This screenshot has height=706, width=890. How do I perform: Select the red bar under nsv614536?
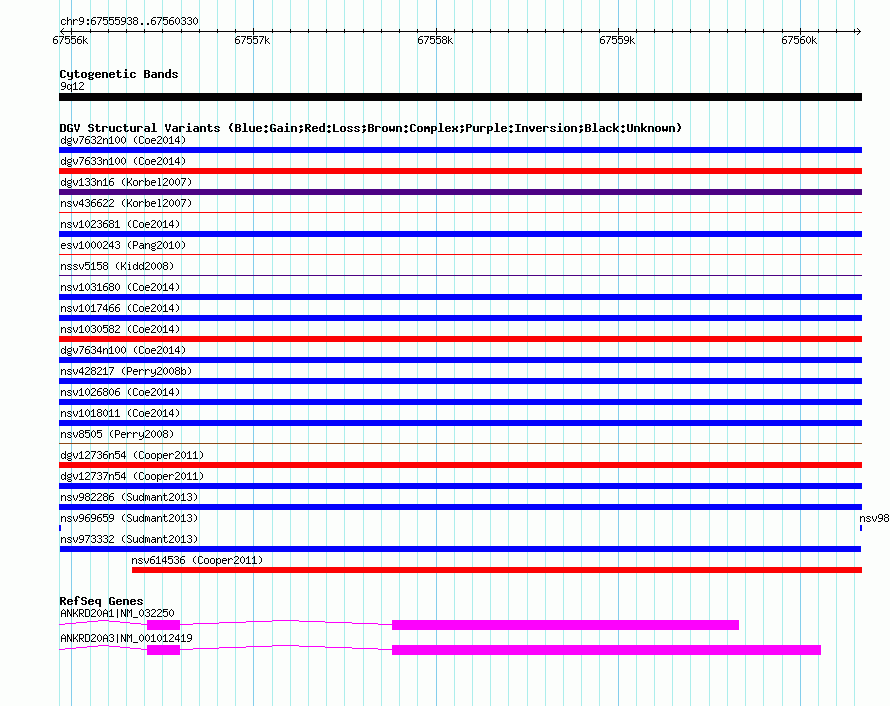497,570
